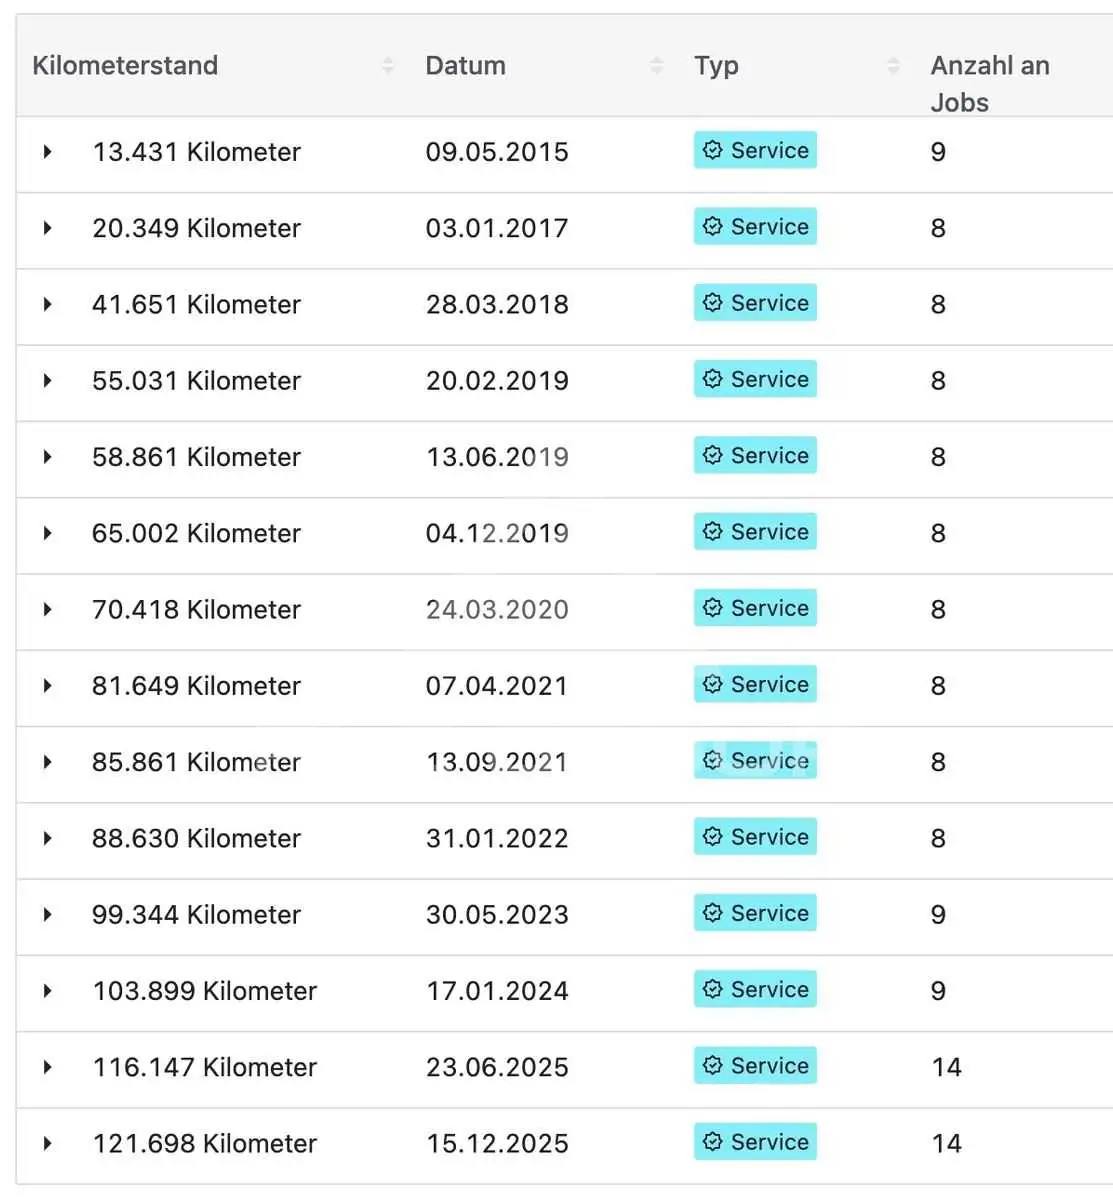Sort by Typ column arrows
1113x1200 pixels.
[893, 66]
